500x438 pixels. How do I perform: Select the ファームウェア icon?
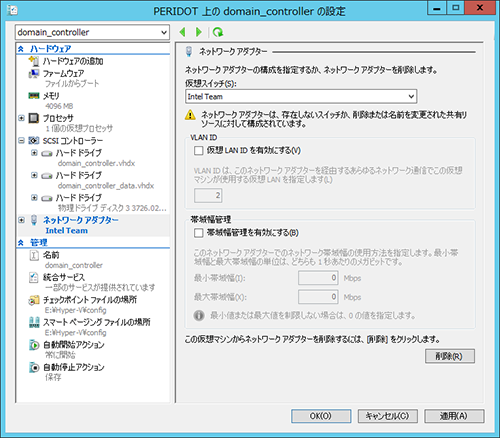point(34,74)
